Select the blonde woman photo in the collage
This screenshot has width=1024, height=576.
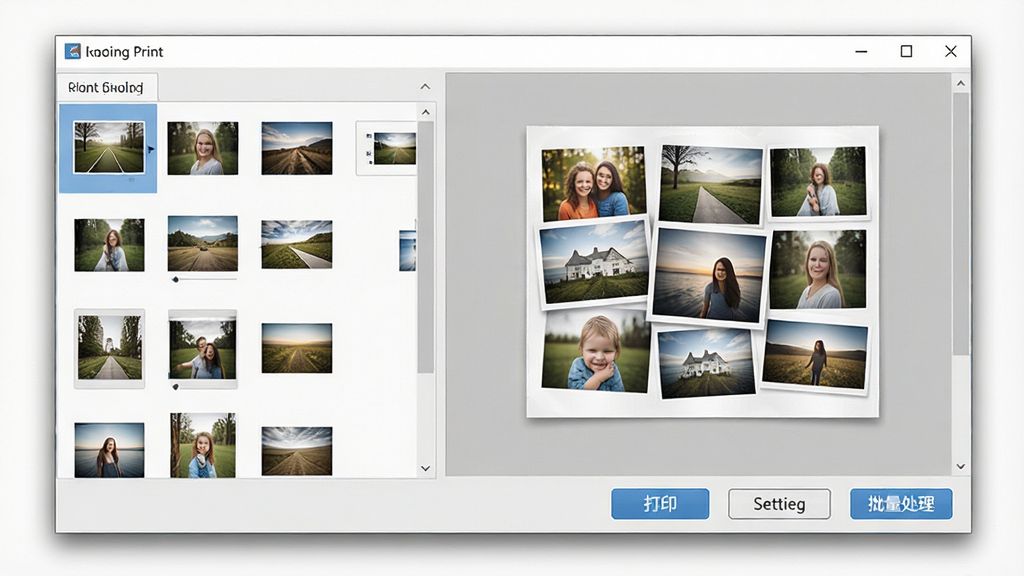pyautogui.click(x=818, y=268)
